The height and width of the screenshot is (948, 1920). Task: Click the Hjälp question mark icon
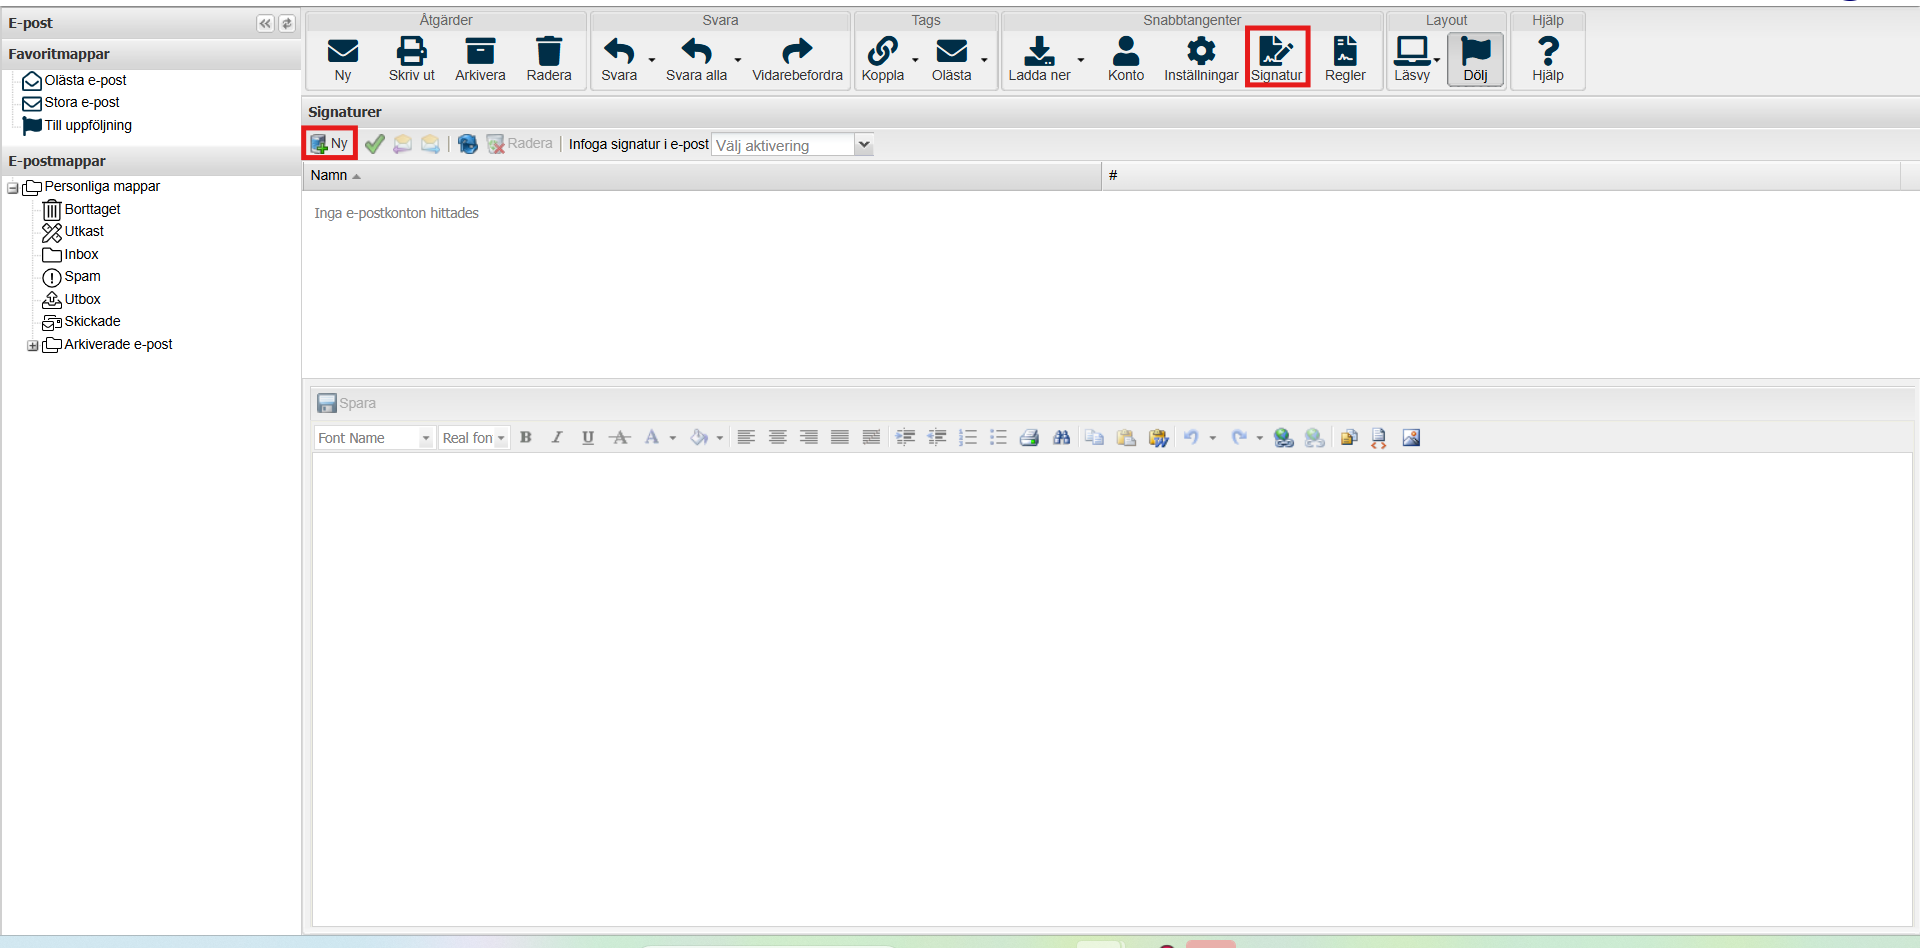[x=1548, y=50]
